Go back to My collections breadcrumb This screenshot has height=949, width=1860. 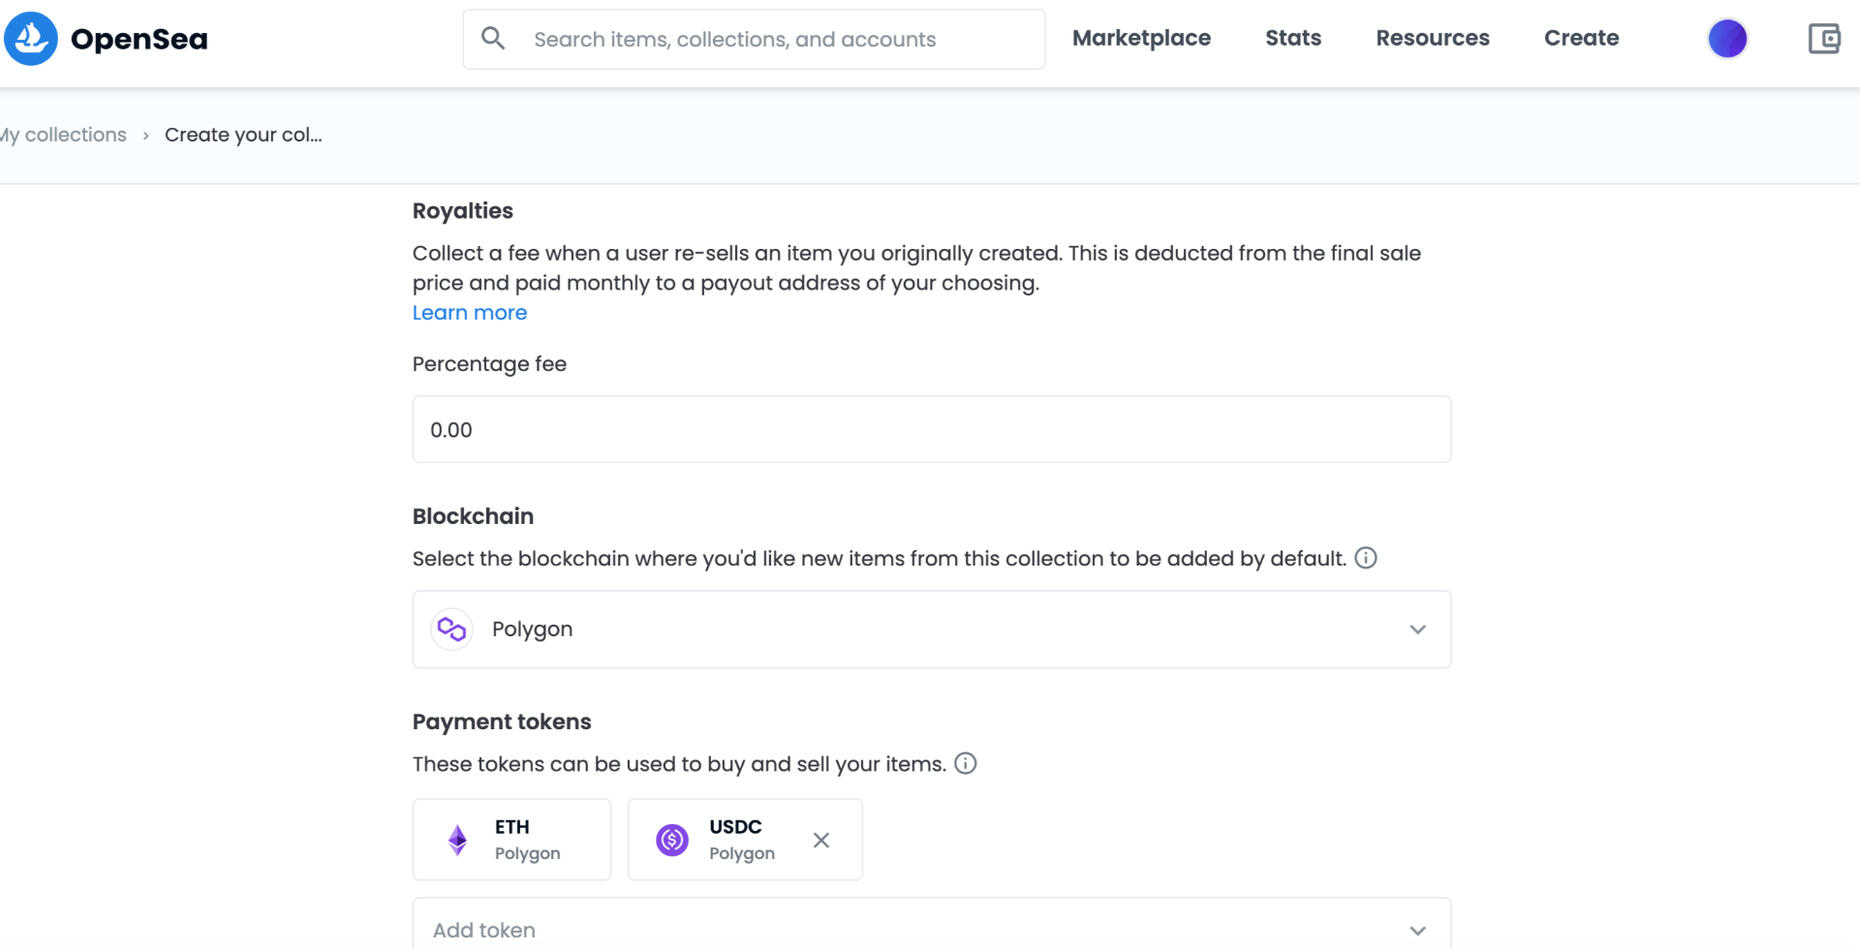[x=66, y=135]
